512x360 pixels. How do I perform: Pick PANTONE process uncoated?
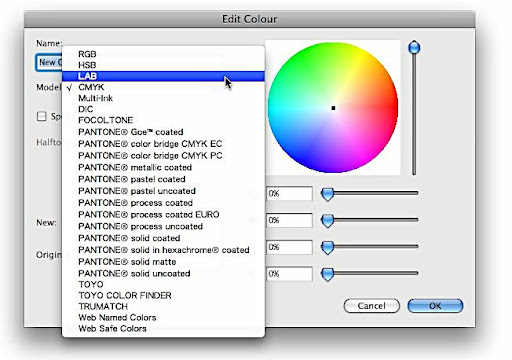[163, 226]
